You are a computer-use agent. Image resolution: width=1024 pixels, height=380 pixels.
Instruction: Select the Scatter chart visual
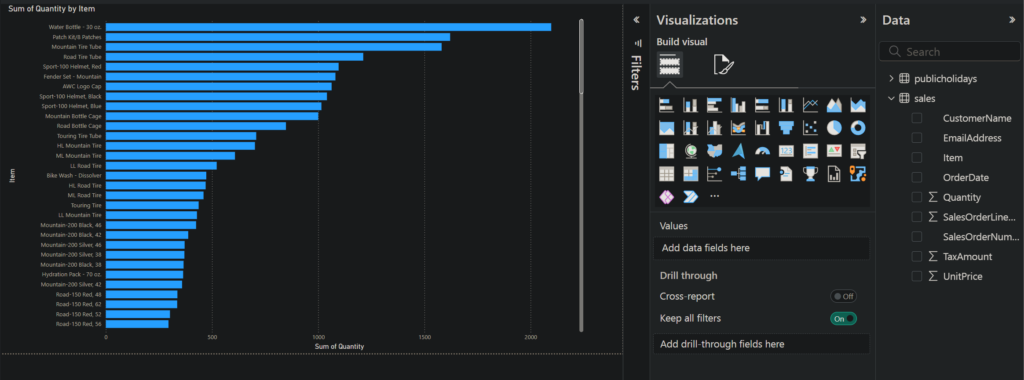(x=810, y=128)
